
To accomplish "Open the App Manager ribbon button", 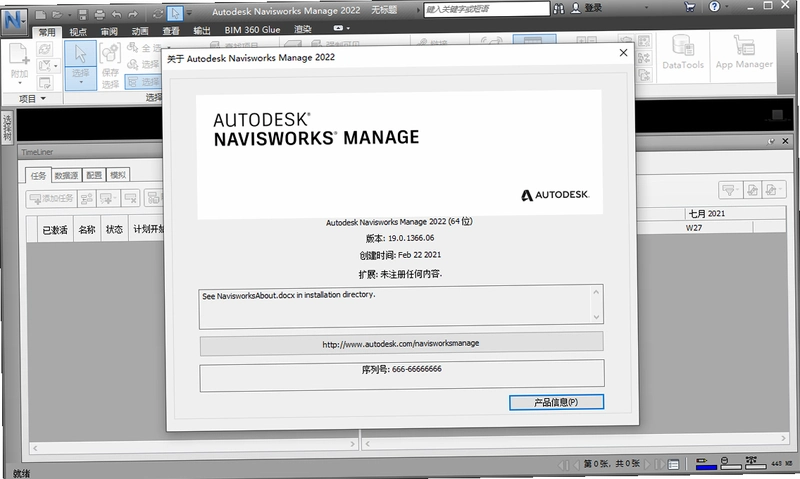I will coord(744,52).
